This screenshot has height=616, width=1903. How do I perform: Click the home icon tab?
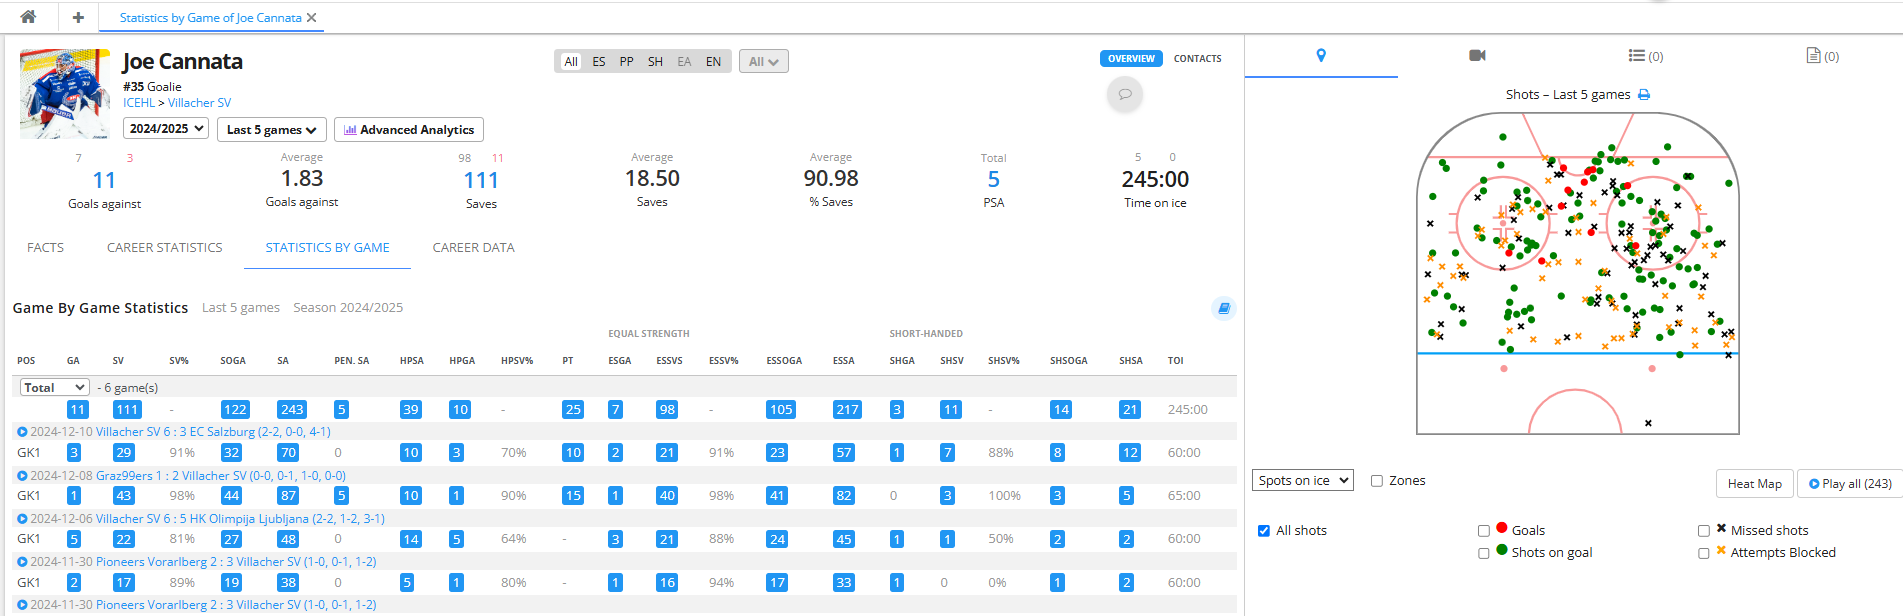pyautogui.click(x=28, y=17)
